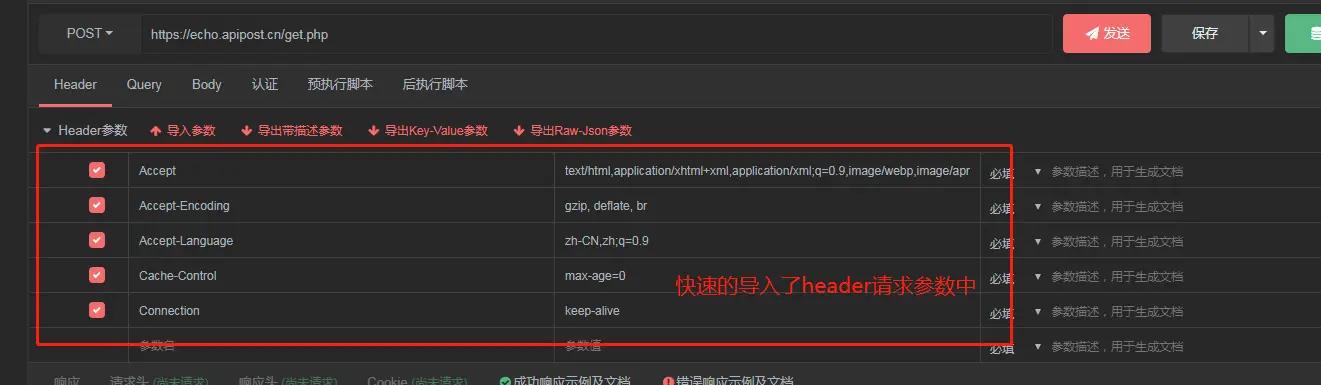Screen dimensions: 1321x385
Task: Click the 'max-age=0' value
Action: pos(595,276)
